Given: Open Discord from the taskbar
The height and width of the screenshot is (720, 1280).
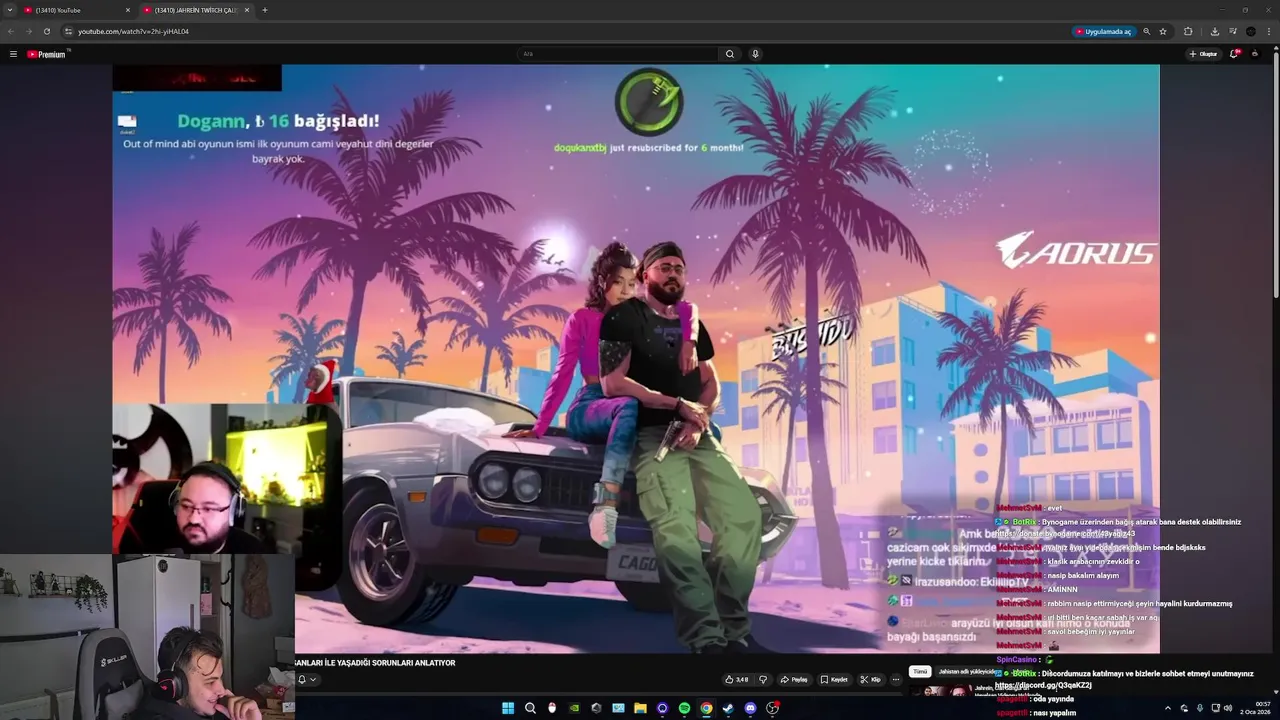Looking at the screenshot, I should coord(750,708).
